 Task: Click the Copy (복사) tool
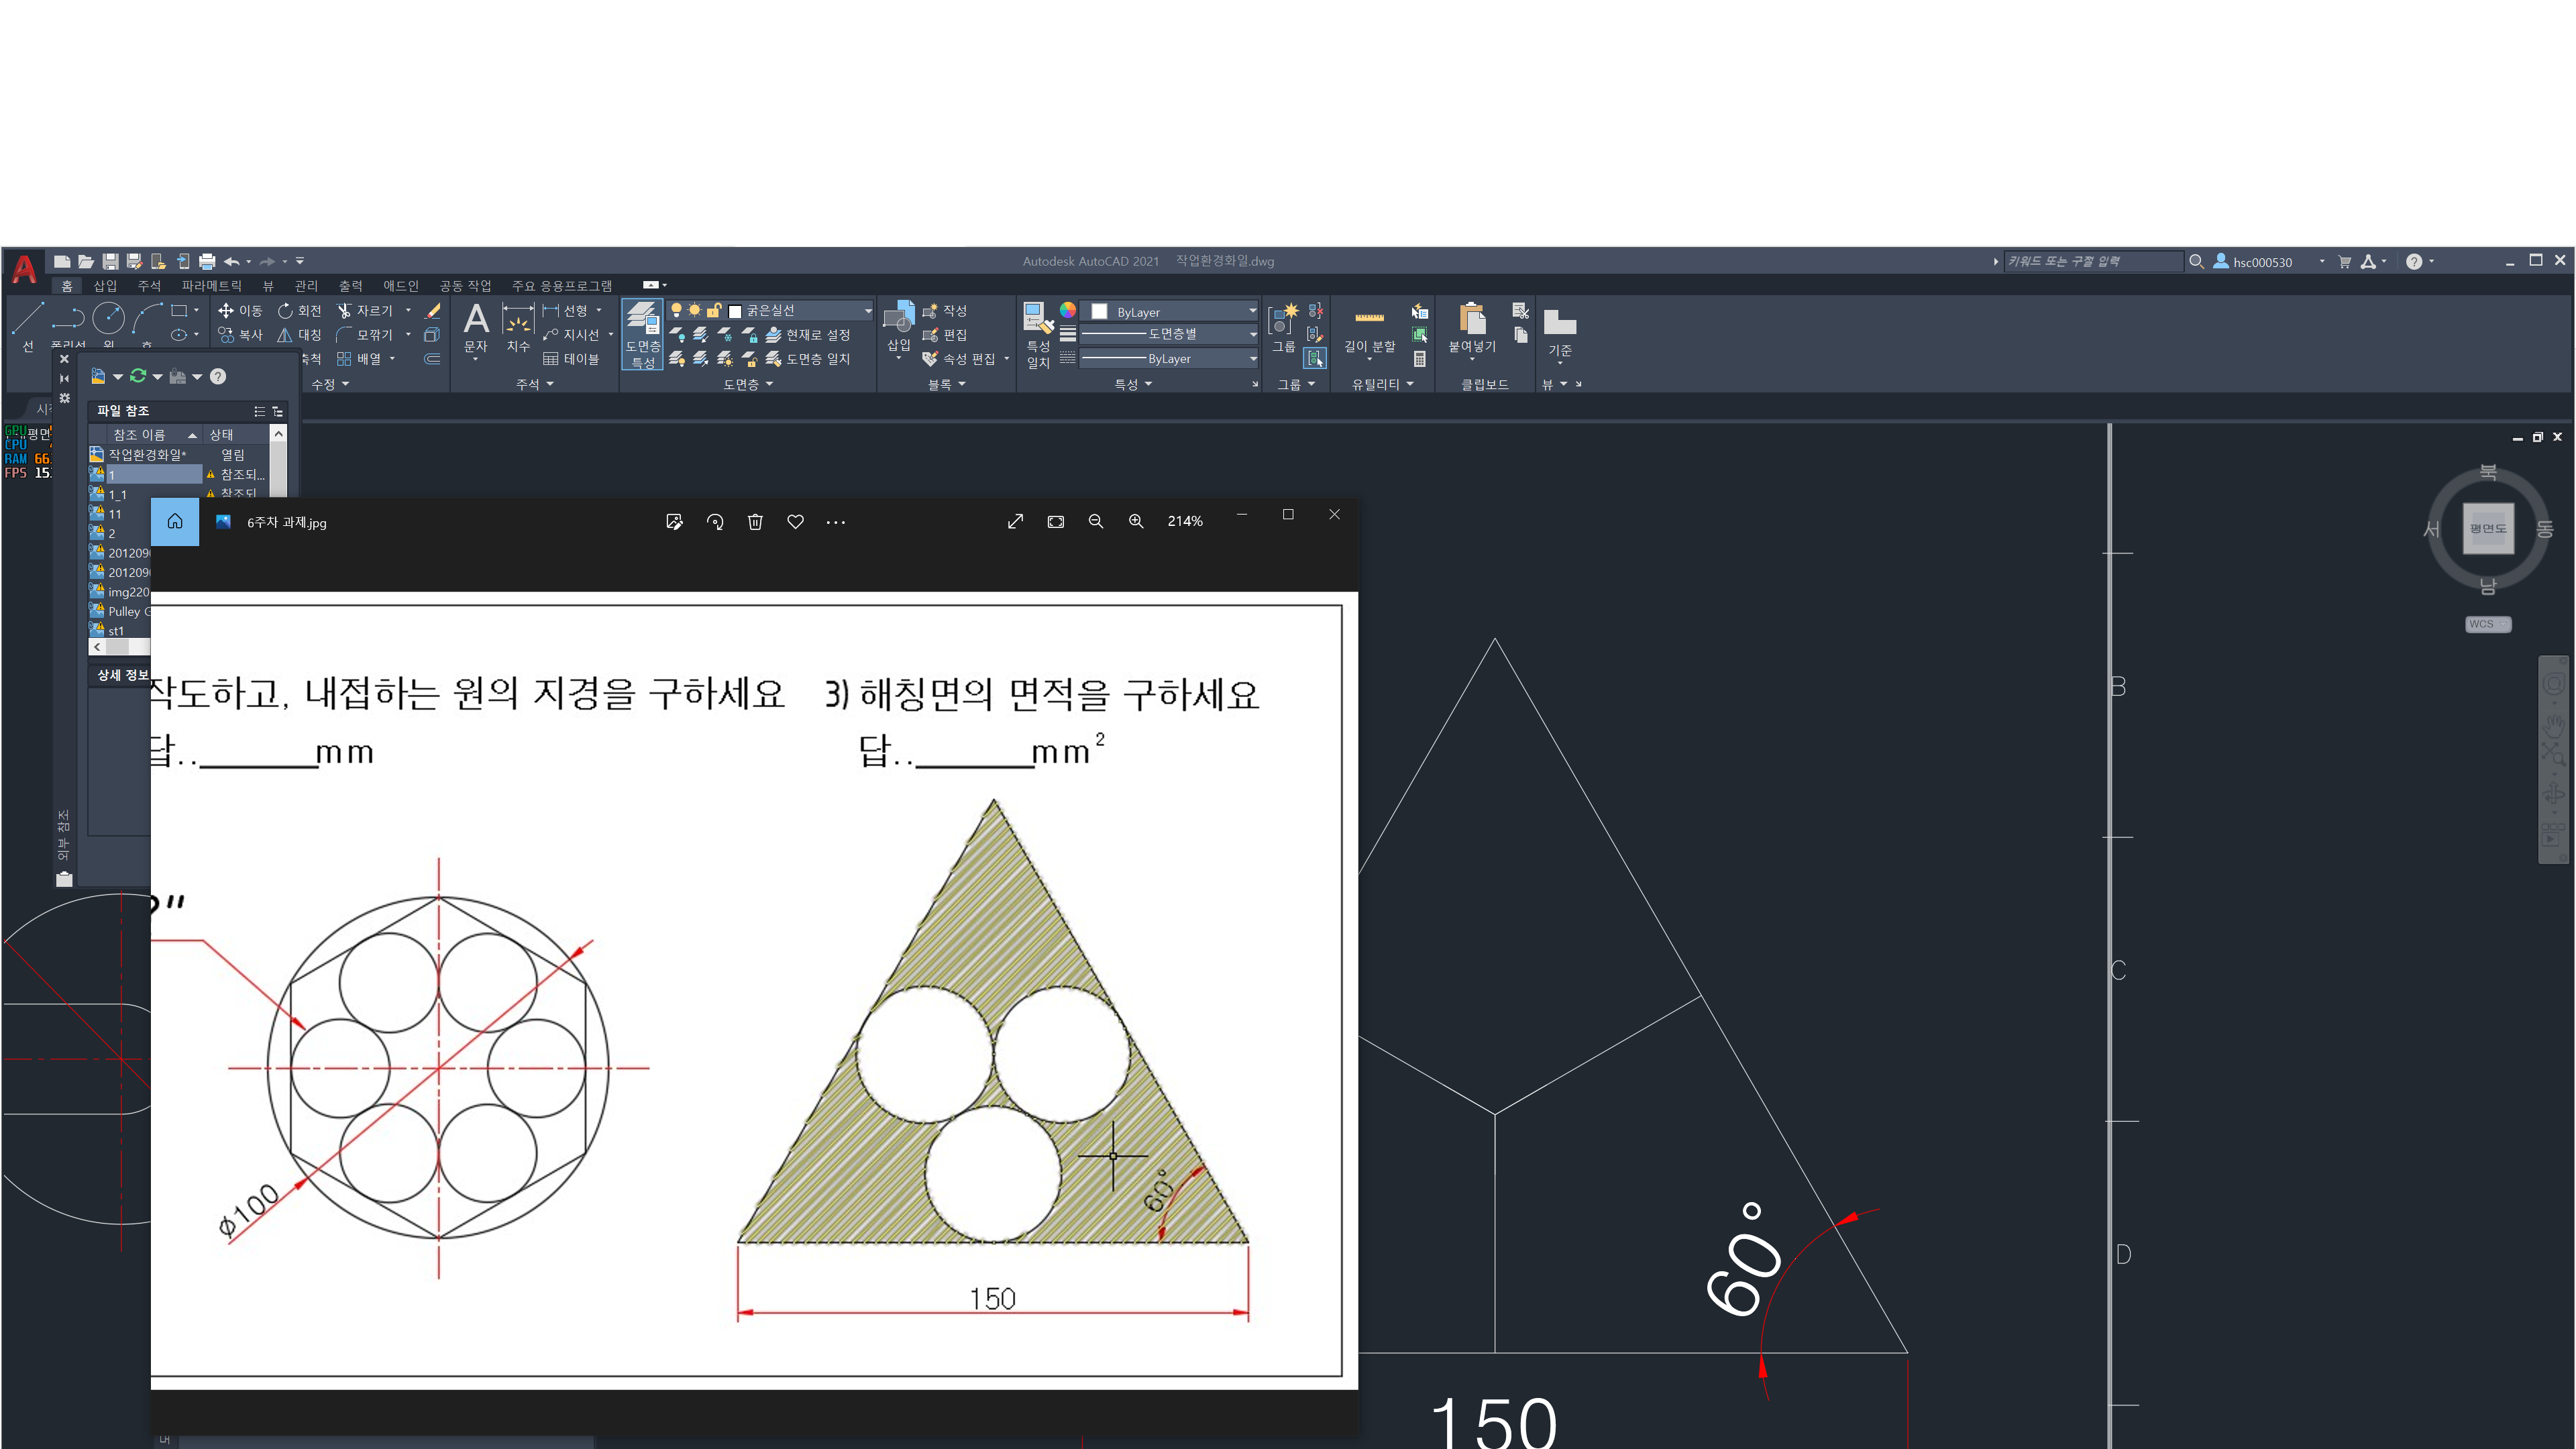[x=240, y=335]
